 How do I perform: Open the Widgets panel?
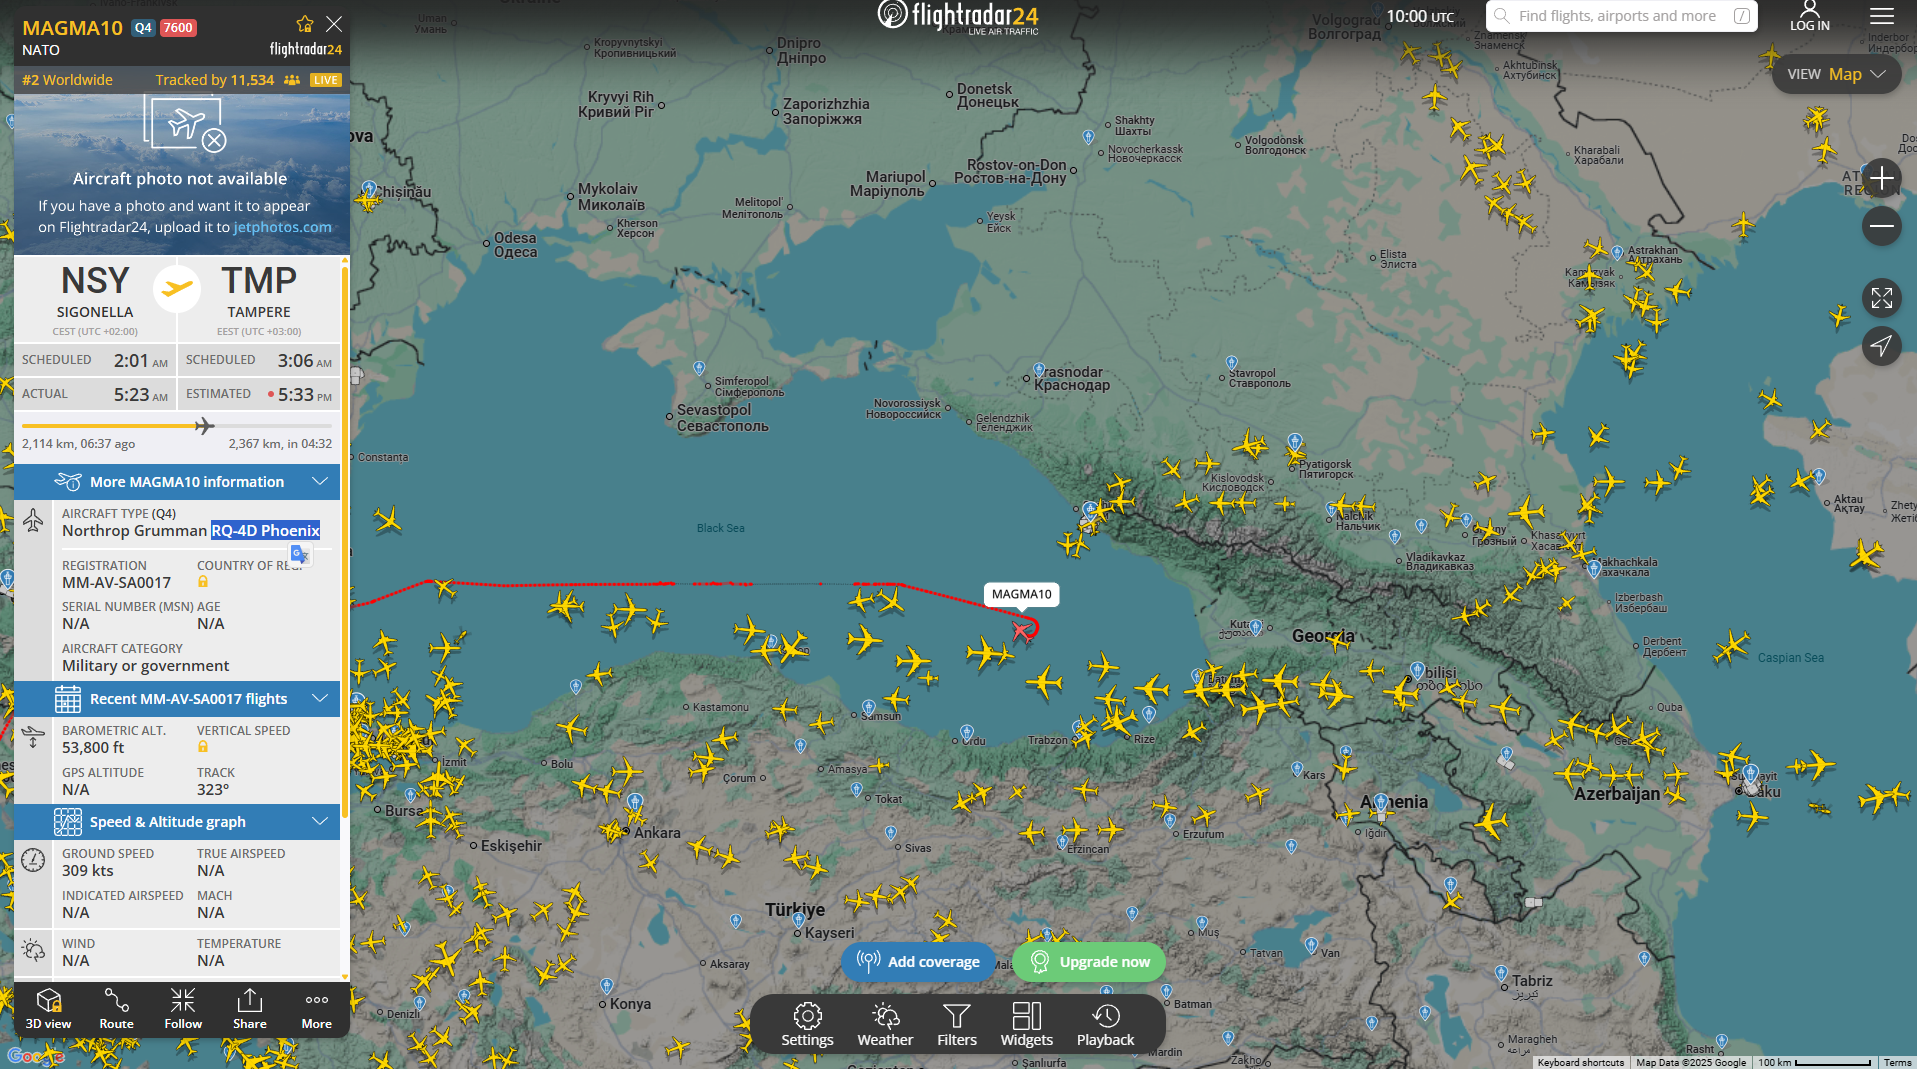click(1027, 1025)
